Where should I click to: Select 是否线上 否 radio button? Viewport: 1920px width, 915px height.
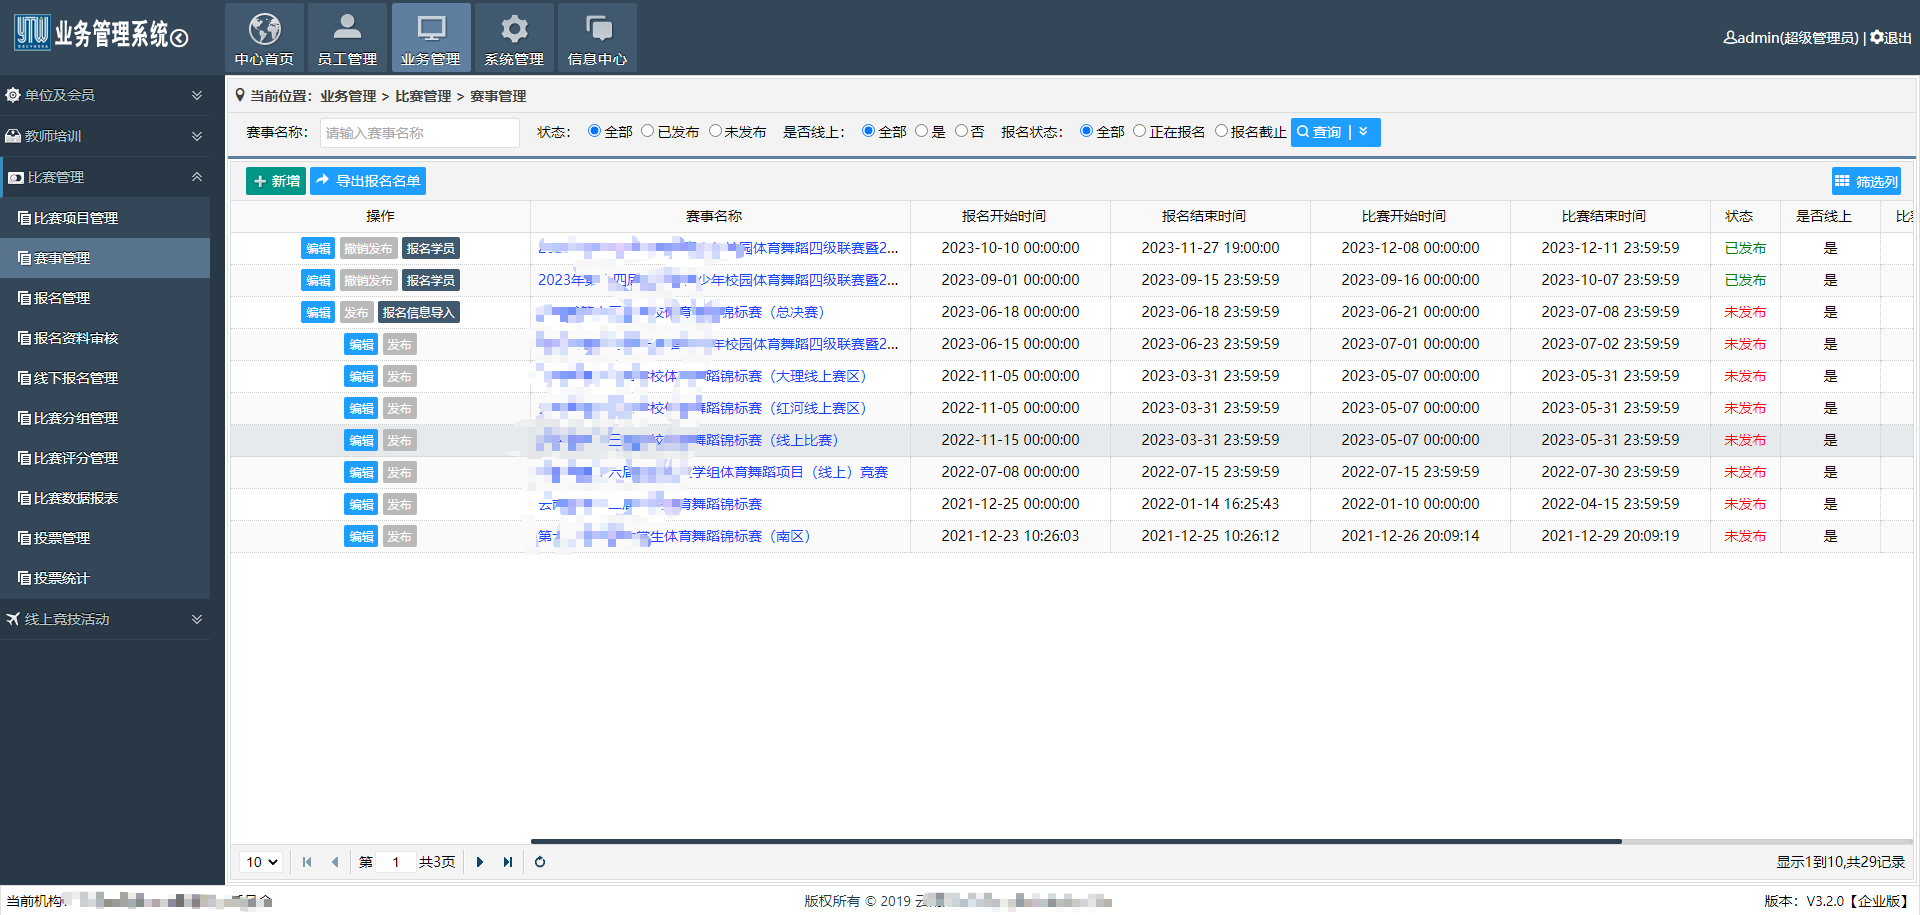961,131
